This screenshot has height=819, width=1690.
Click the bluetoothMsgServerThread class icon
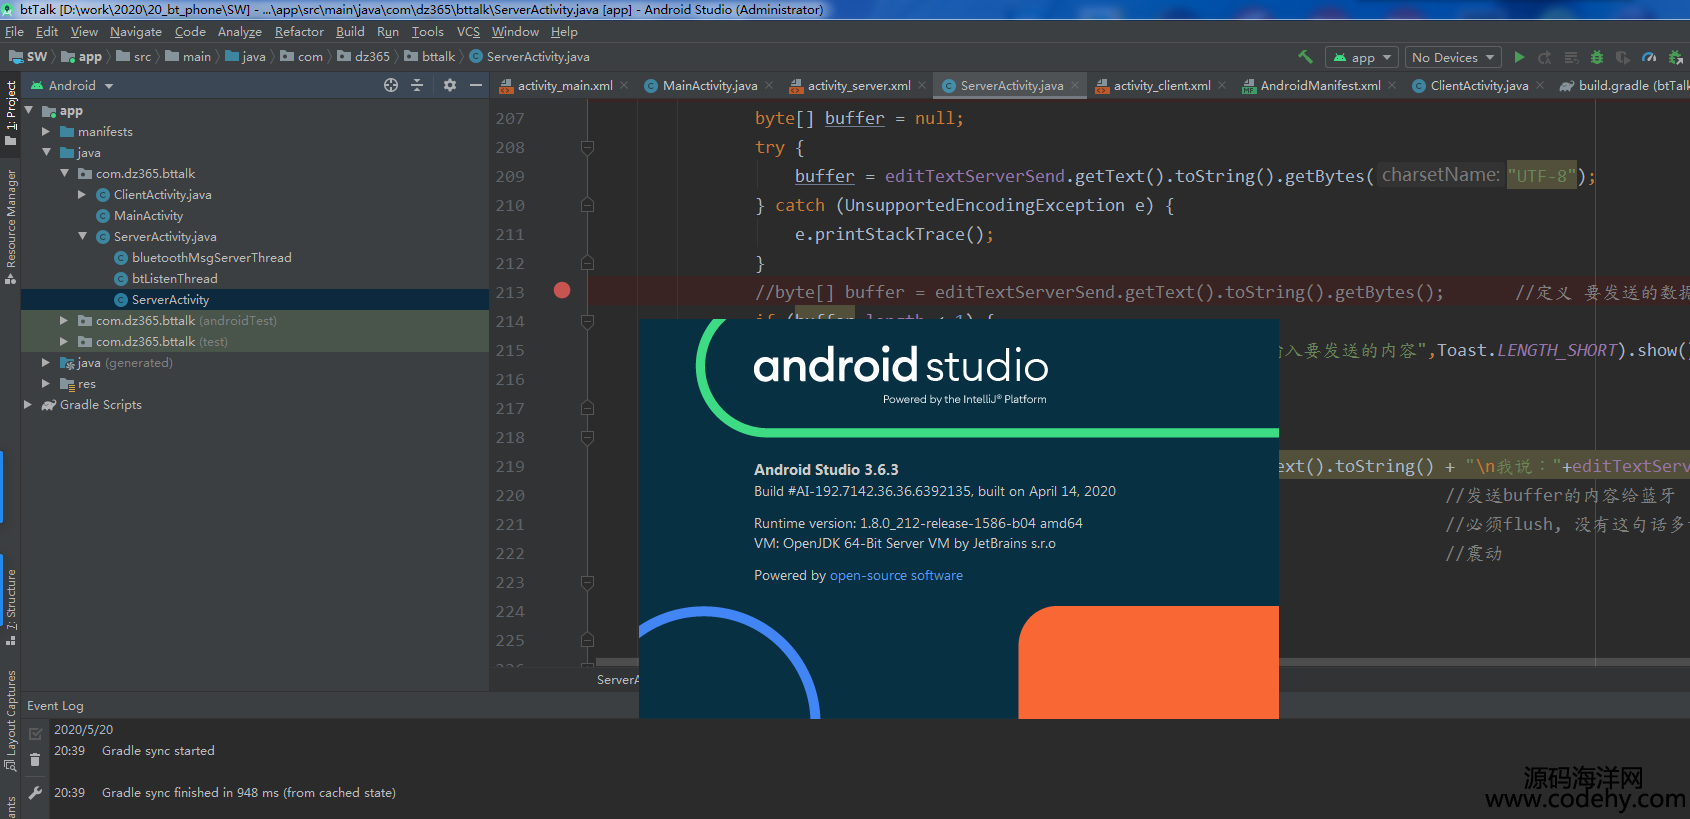(121, 257)
